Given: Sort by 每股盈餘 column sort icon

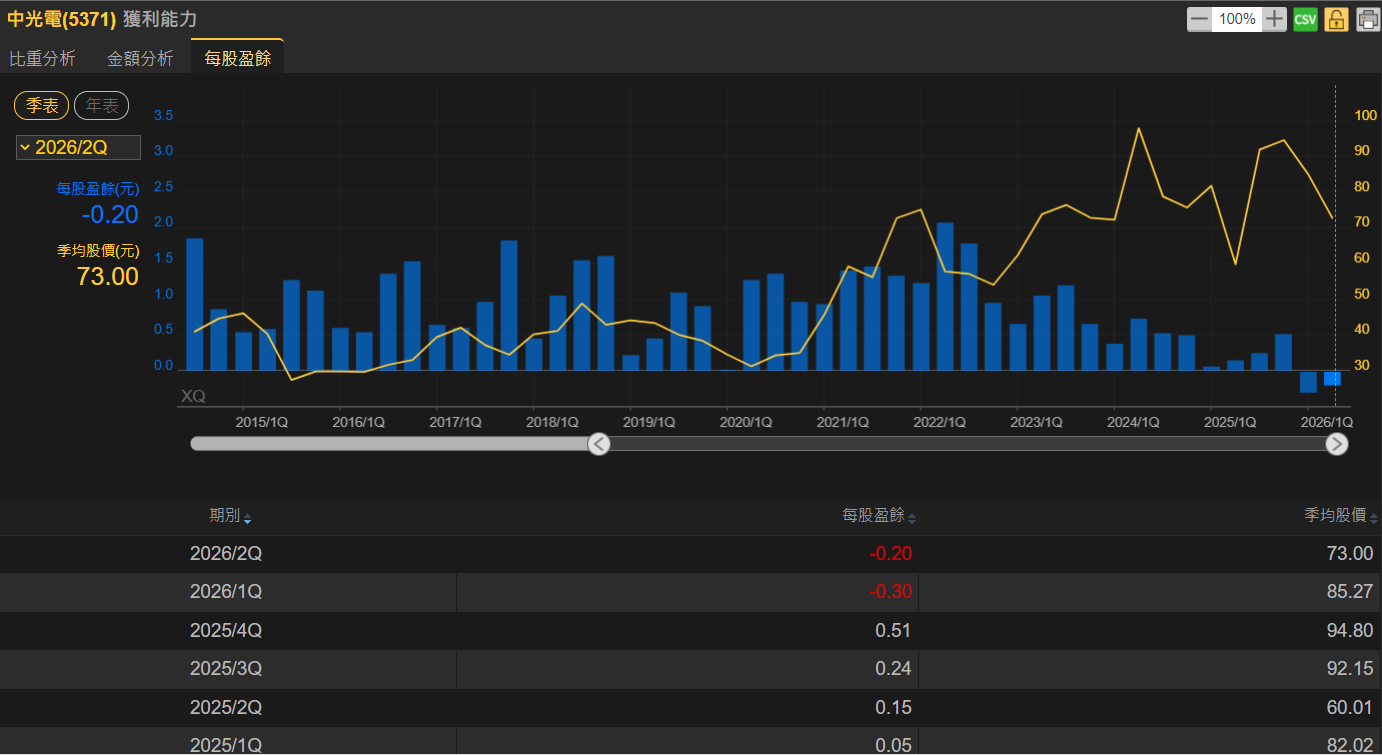Looking at the screenshot, I should (912, 518).
